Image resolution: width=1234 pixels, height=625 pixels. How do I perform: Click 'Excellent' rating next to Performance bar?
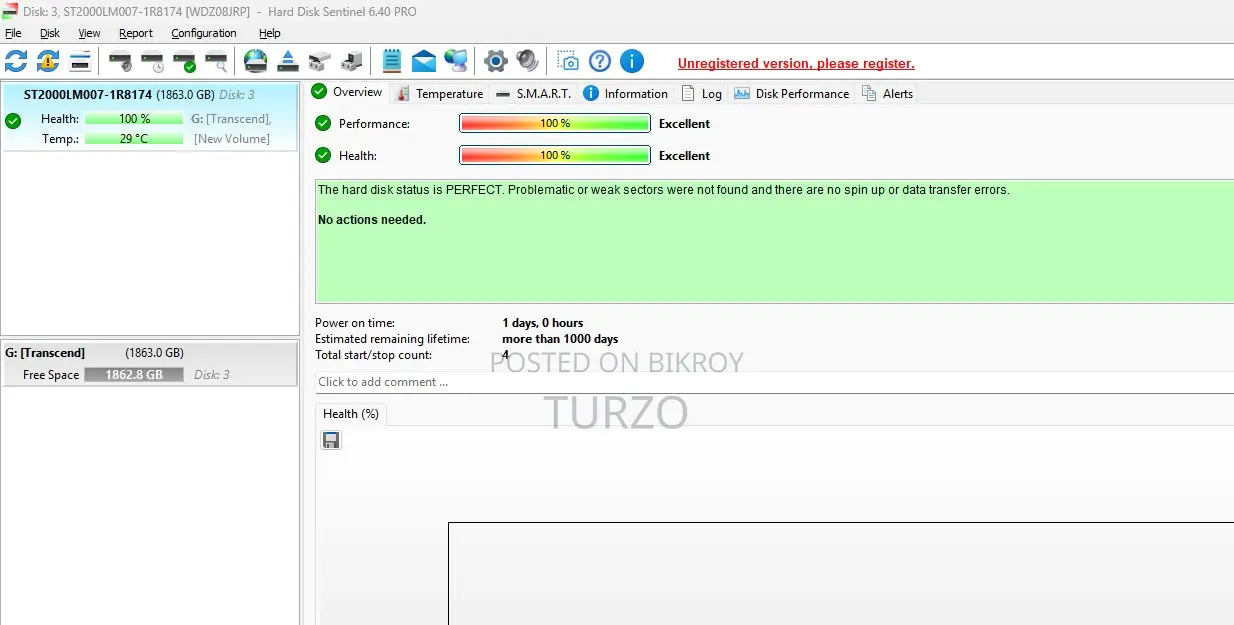coord(684,124)
